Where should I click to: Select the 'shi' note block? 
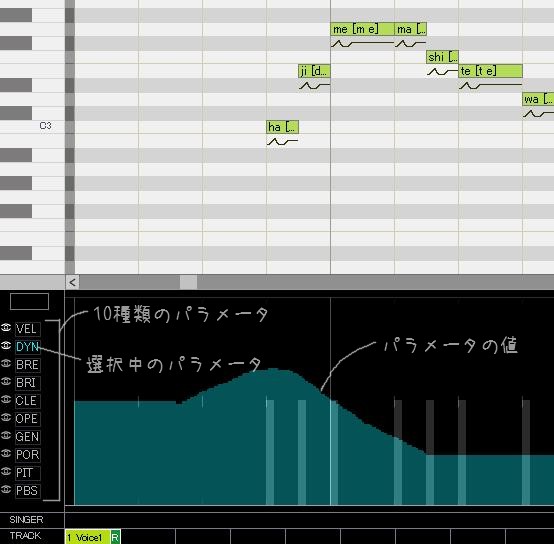point(442,57)
